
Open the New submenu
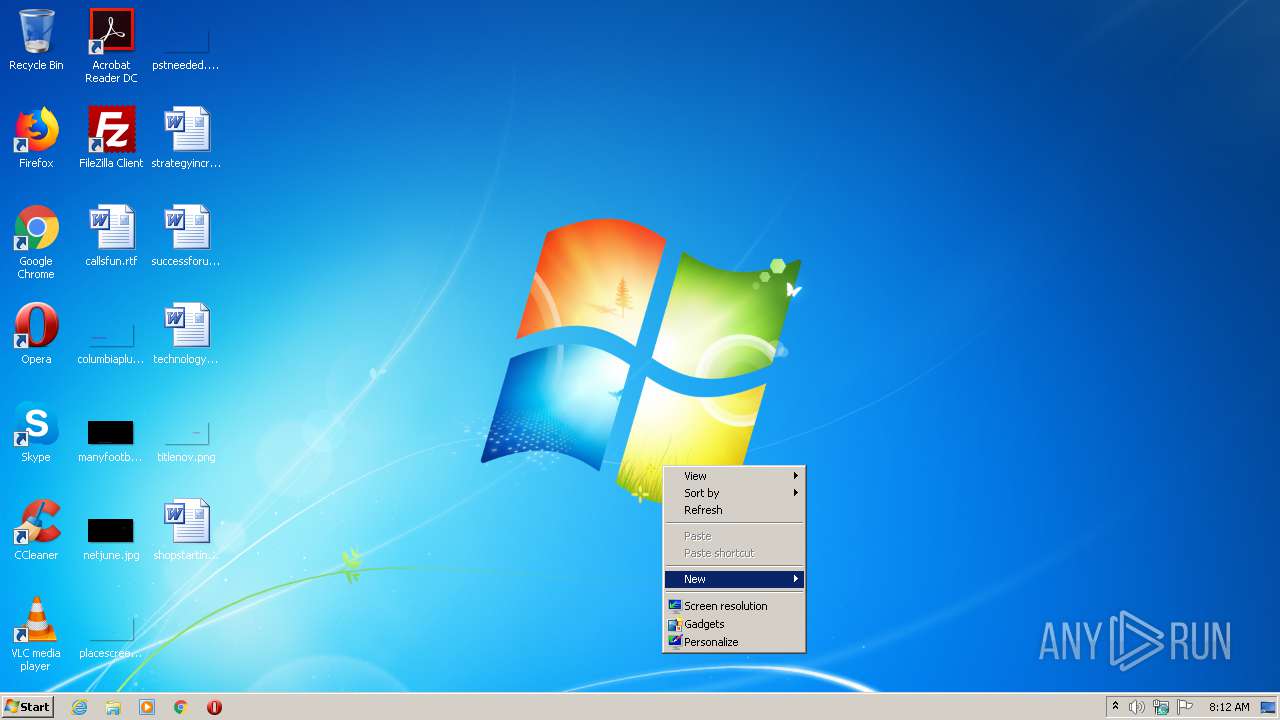734,579
